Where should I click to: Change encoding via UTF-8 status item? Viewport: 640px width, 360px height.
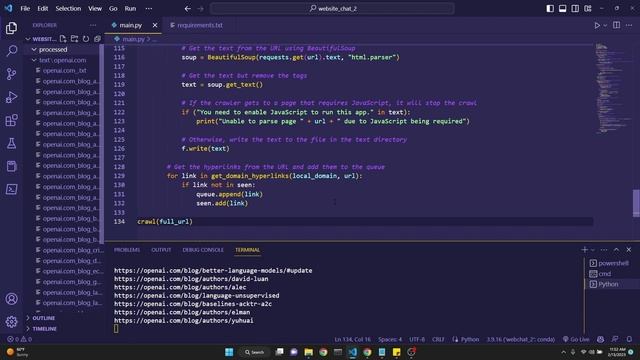pyautogui.click(x=417, y=339)
